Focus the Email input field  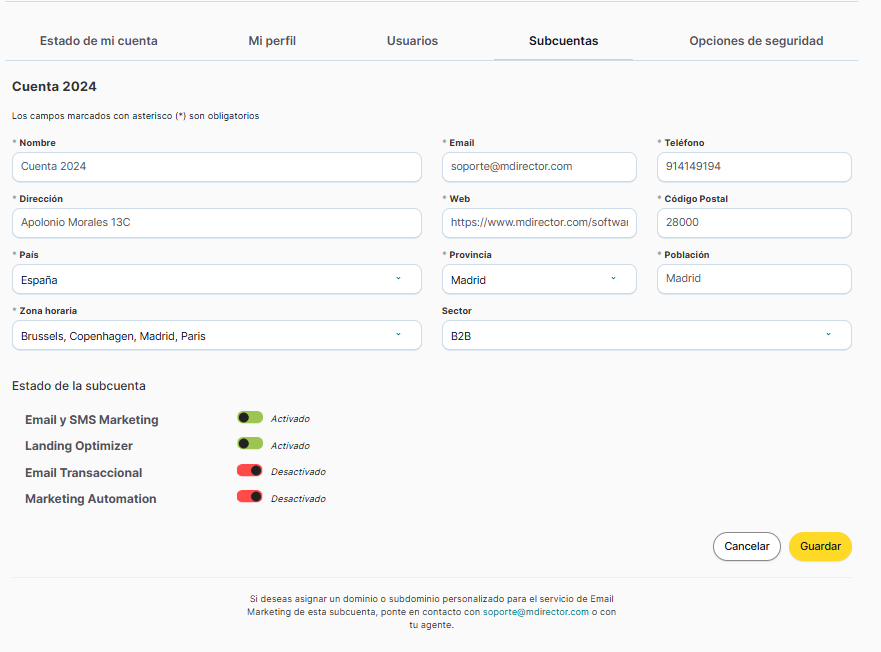tap(538, 167)
